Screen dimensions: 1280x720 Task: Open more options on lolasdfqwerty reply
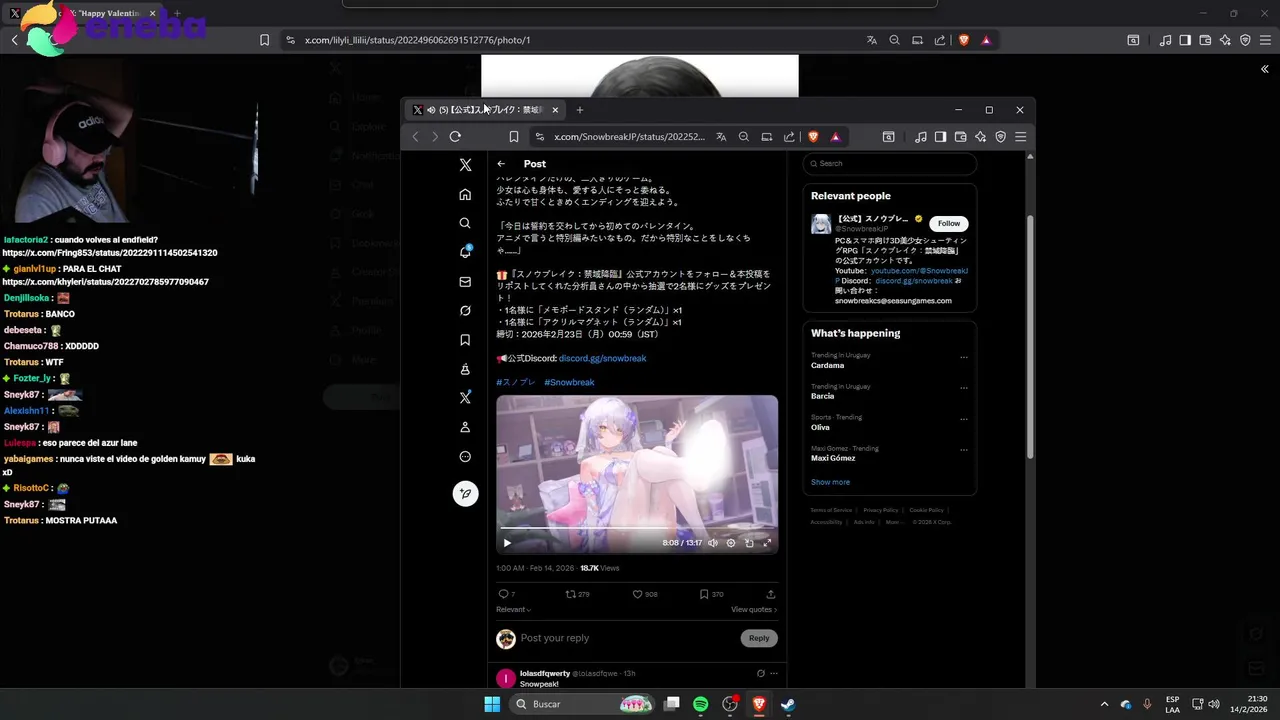coord(773,673)
